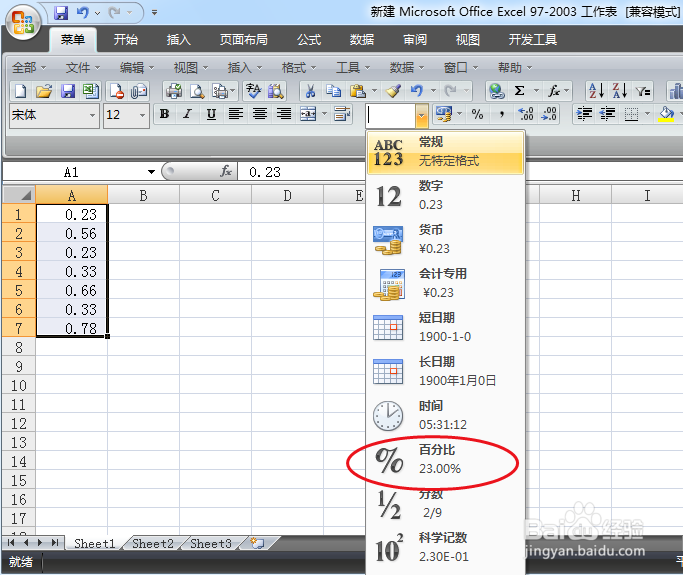Select the 货币 currency format option
The height and width of the screenshot is (575, 683).
point(445,239)
